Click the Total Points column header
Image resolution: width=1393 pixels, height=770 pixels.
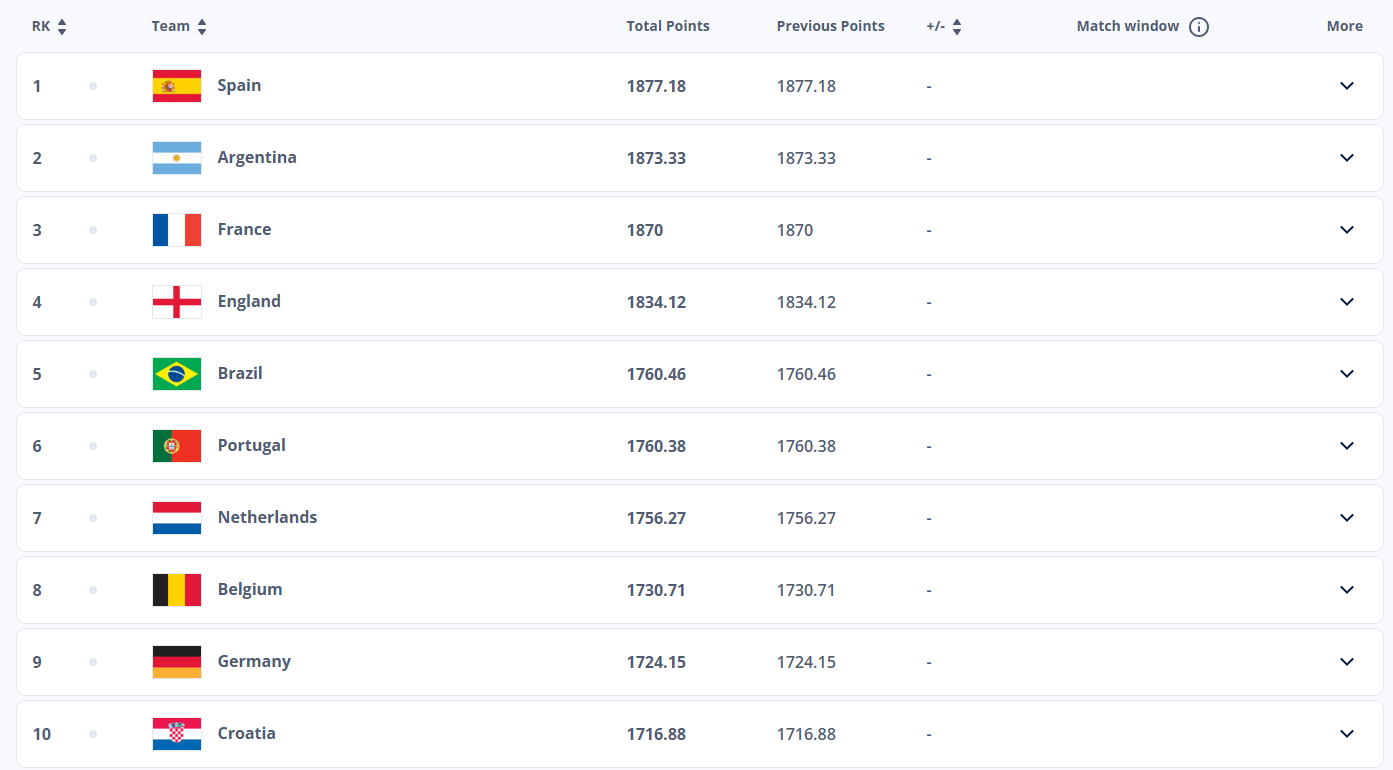[668, 27]
